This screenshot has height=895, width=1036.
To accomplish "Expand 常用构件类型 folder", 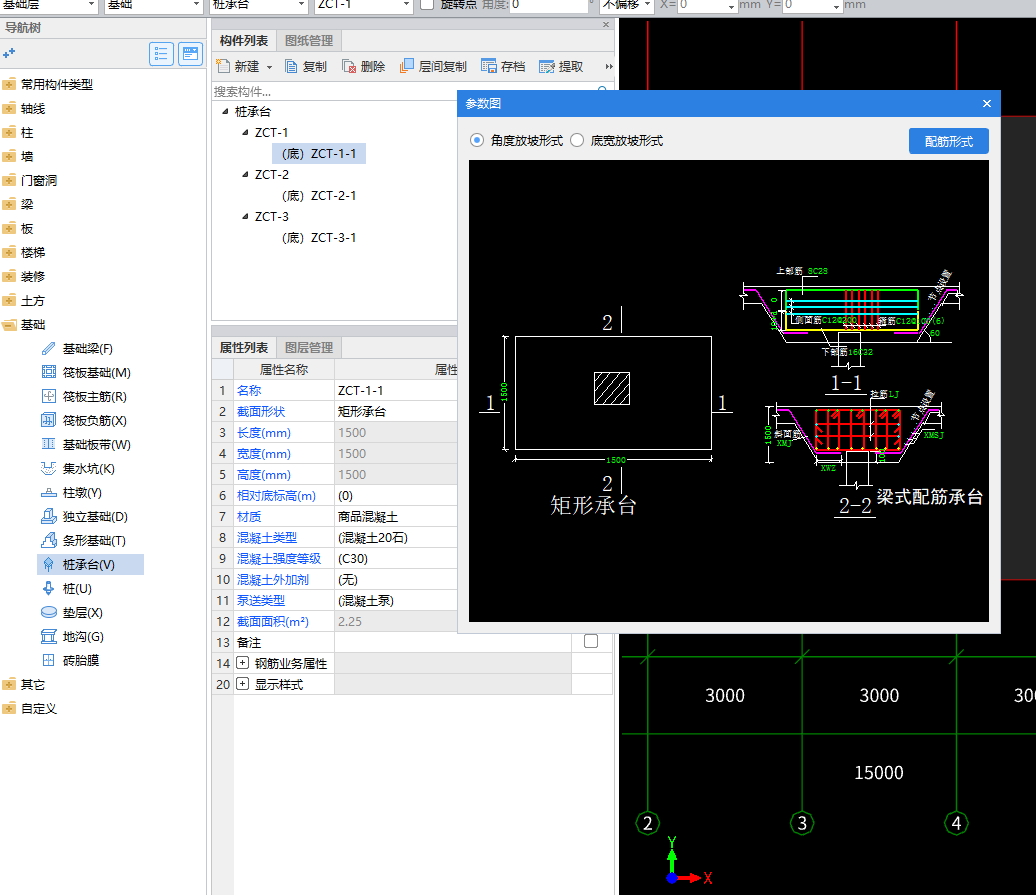I will coord(9,84).
